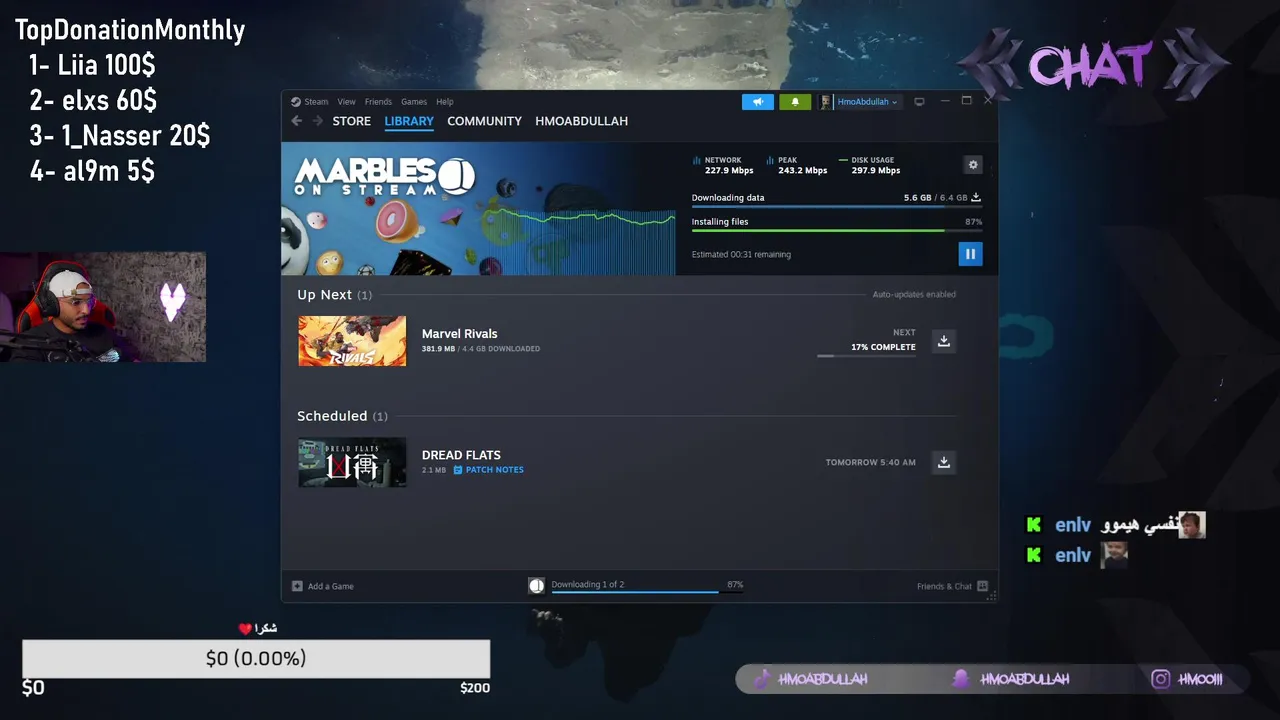This screenshot has width=1280, height=720.
Task: Click the Scheduled section header
Action: pyautogui.click(x=342, y=416)
